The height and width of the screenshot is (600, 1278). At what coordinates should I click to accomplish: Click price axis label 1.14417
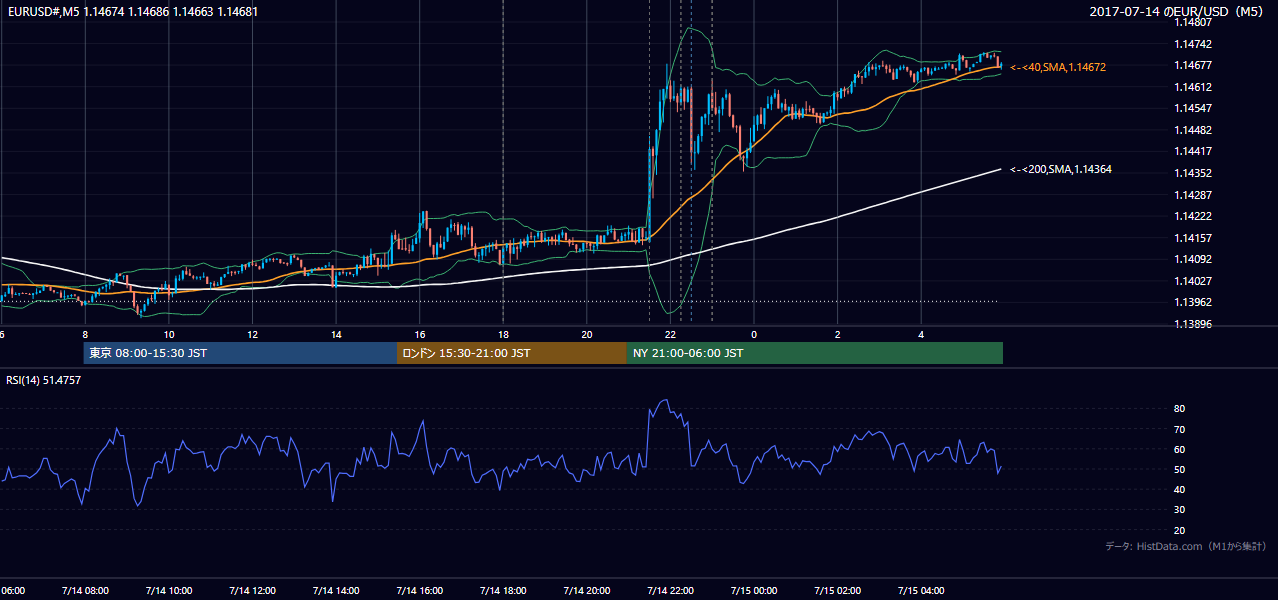[x=1192, y=151]
